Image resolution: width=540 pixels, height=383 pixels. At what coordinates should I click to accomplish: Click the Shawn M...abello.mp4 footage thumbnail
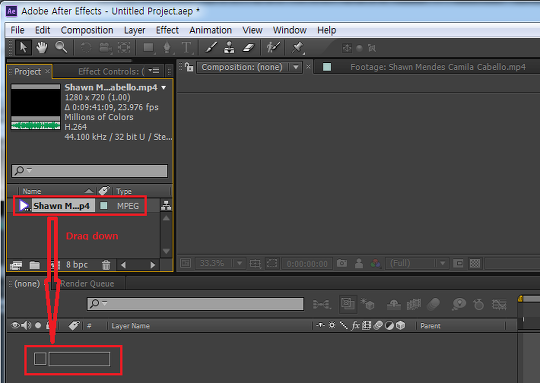pos(35,106)
